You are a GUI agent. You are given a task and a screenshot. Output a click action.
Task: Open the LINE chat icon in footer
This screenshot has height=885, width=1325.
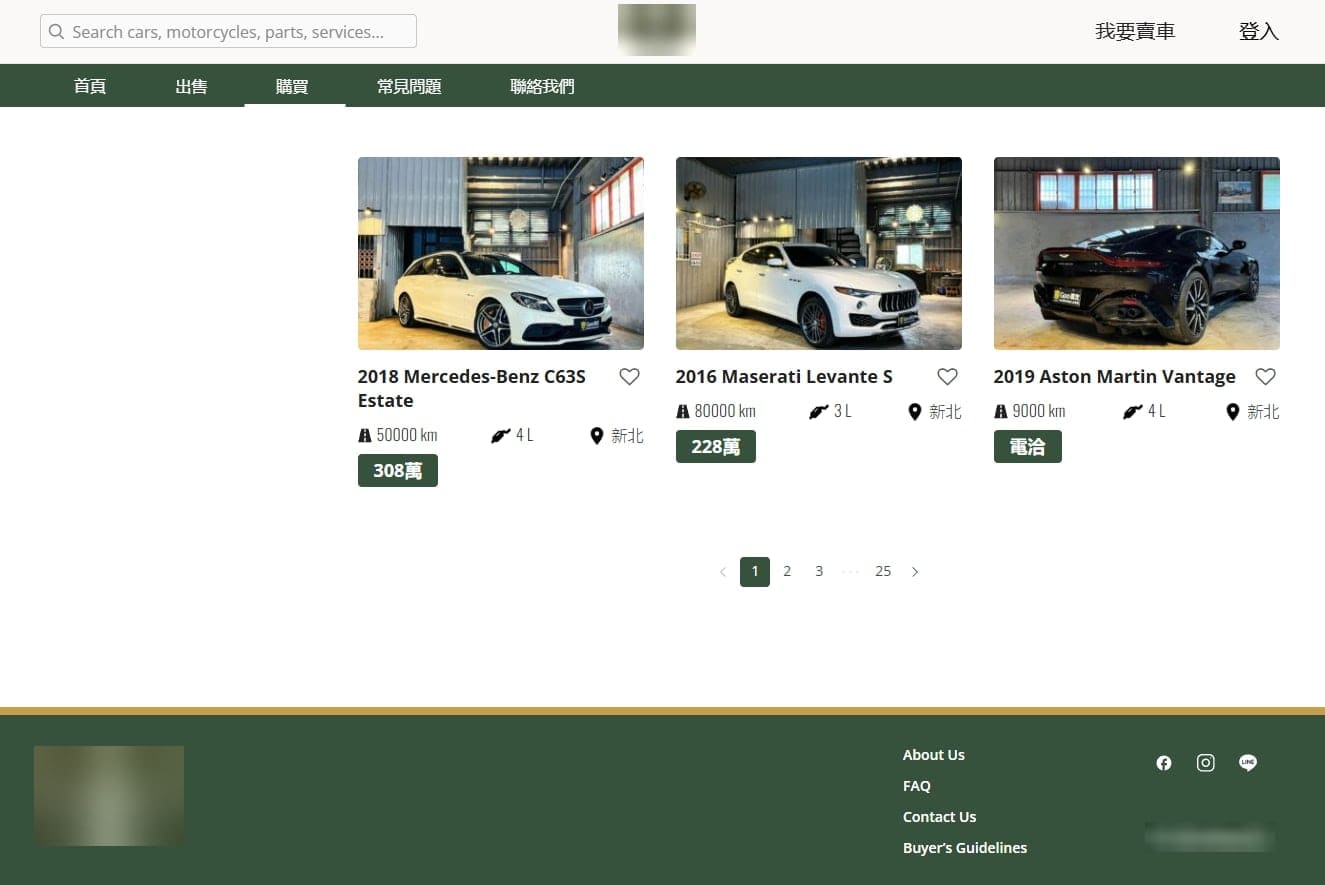click(1248, 763)
